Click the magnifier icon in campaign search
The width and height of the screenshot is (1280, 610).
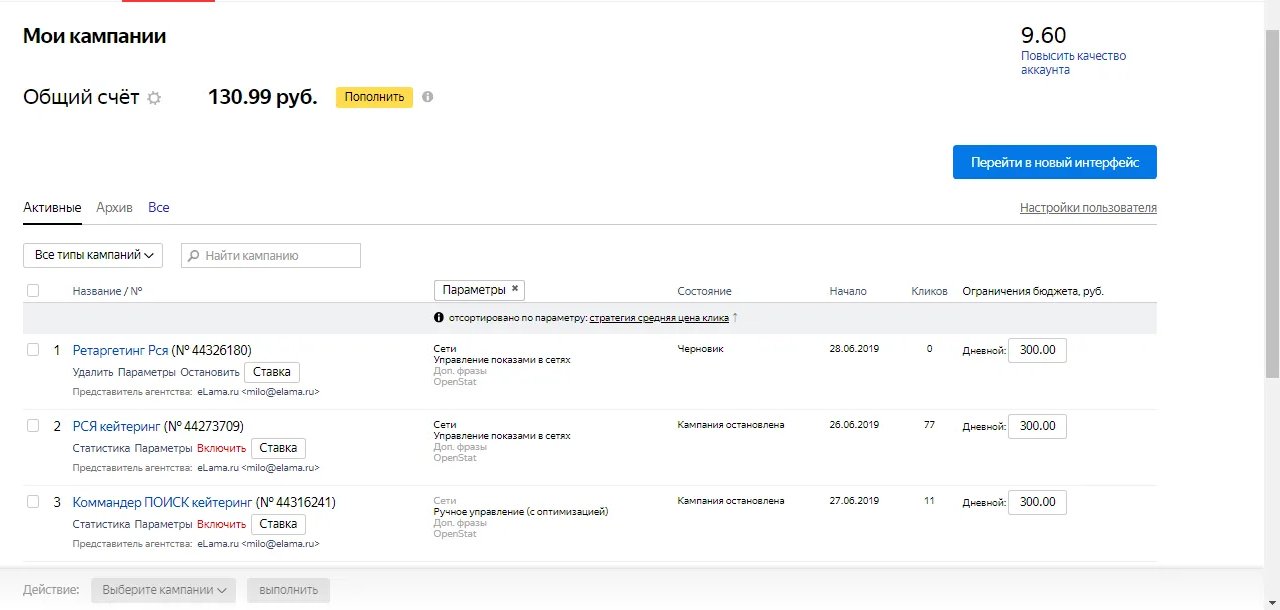194,256
